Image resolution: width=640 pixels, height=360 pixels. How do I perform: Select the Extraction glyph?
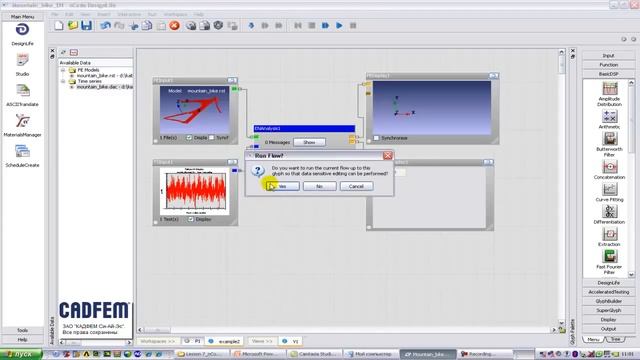pyautogui.click(x=609, y=237)
